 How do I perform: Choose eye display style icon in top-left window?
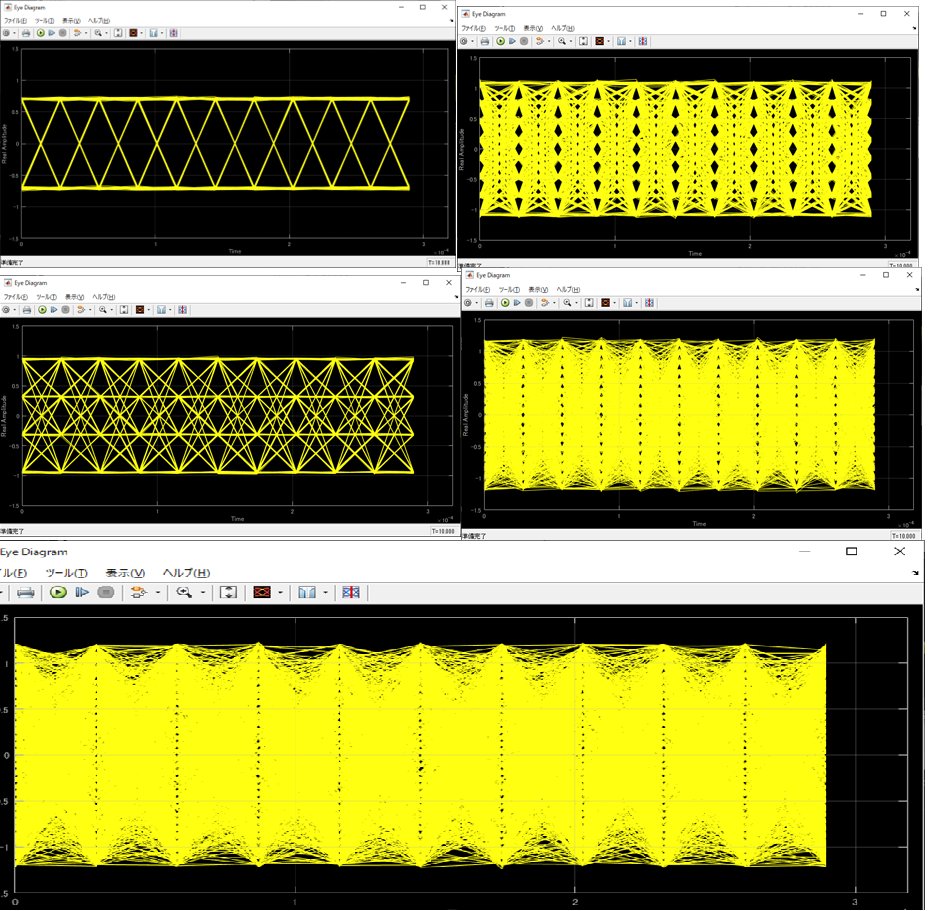click(133, 33)
